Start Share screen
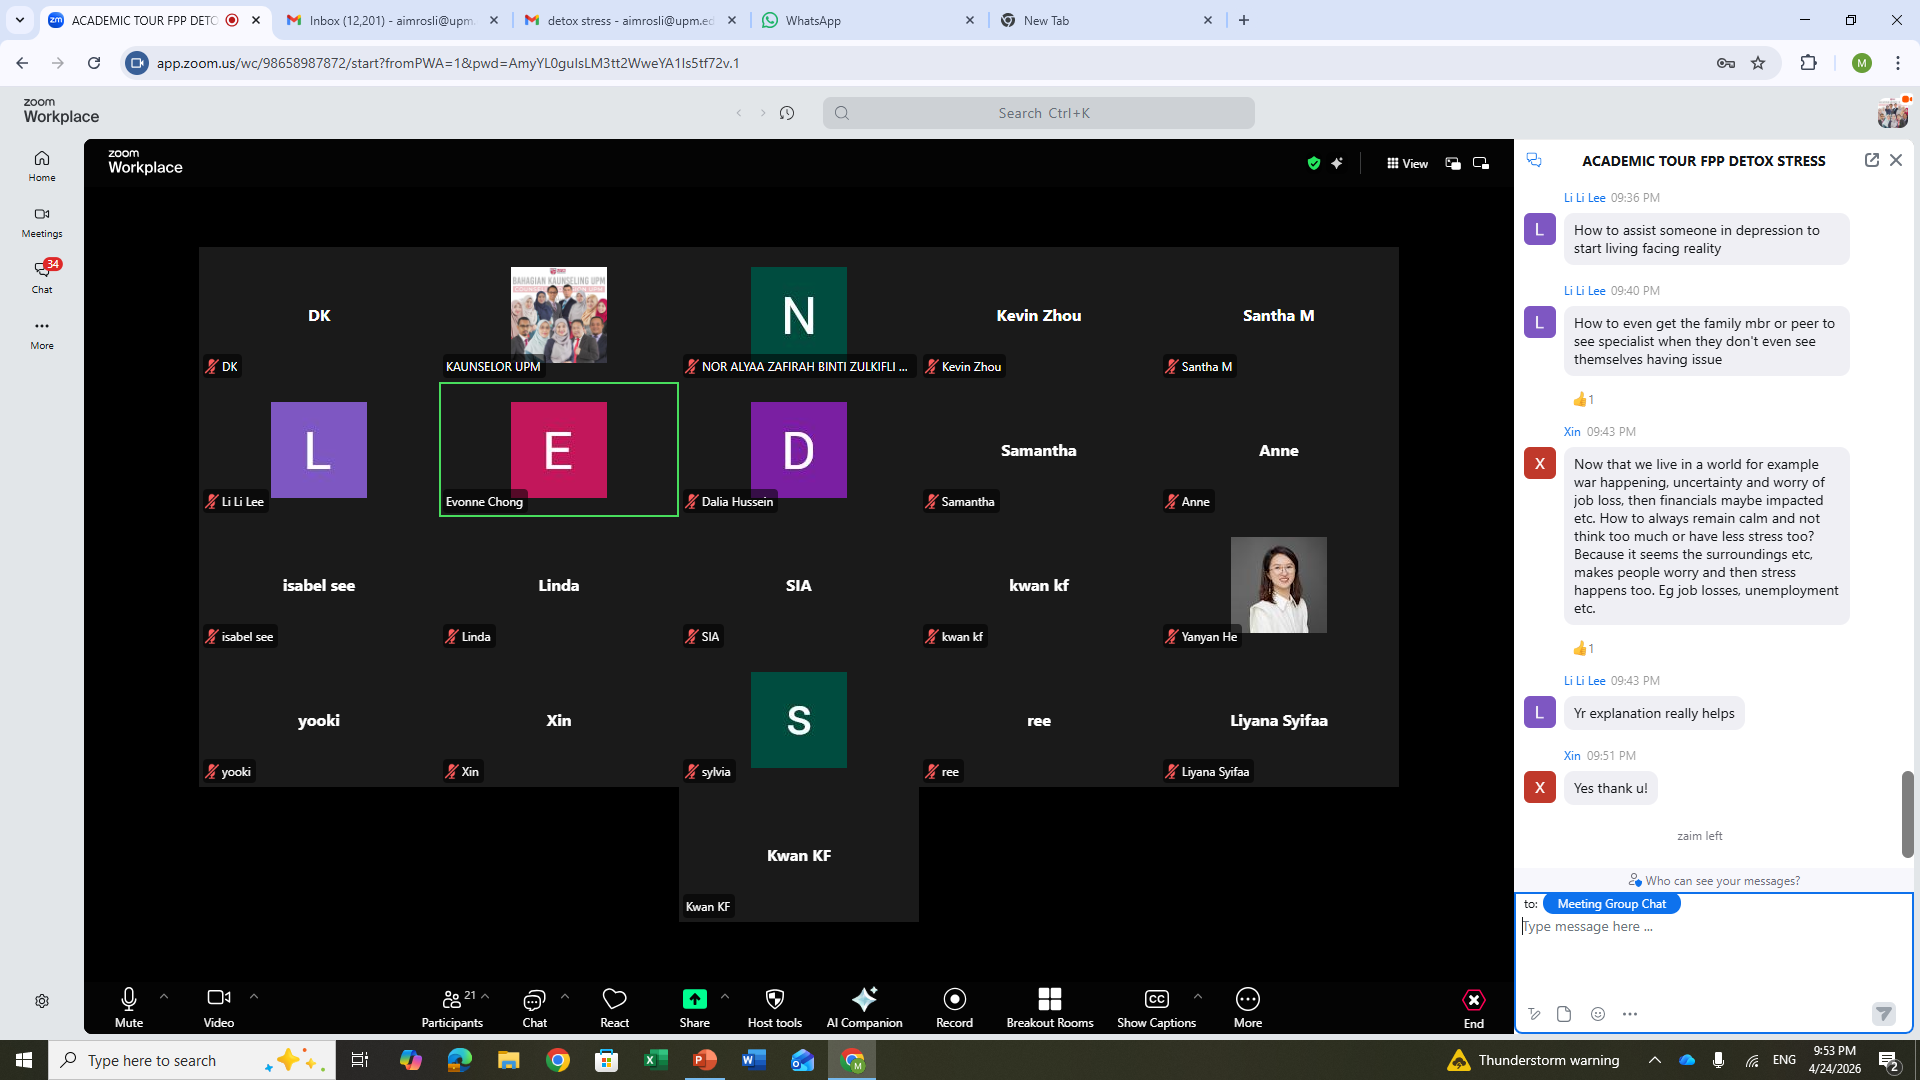This screenshot has width=1920, height=1080. (x=695, y=1007)
